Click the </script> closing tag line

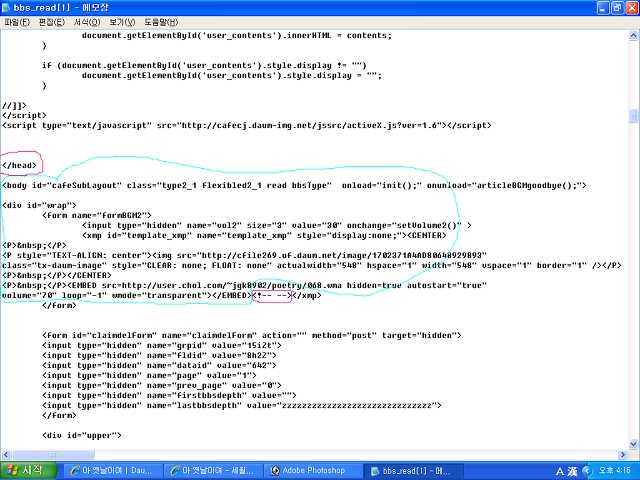click(24, 115)
